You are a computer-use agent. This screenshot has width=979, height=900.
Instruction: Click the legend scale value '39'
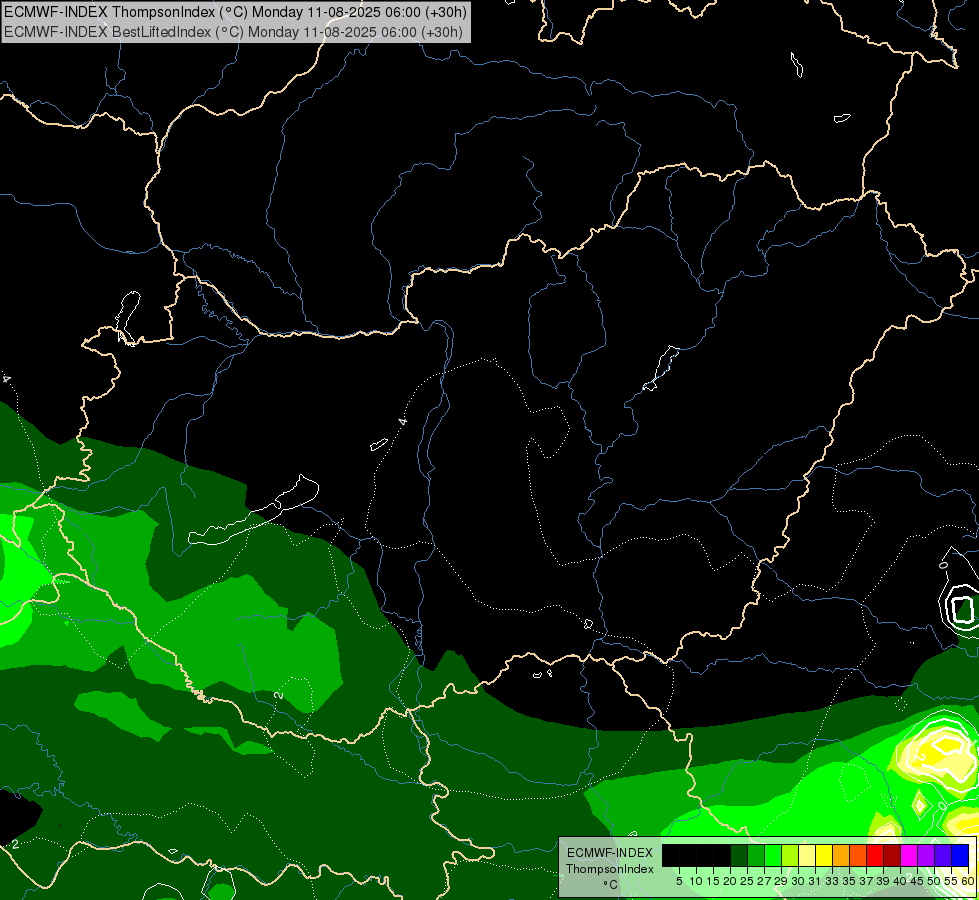(x=883, y=881)
